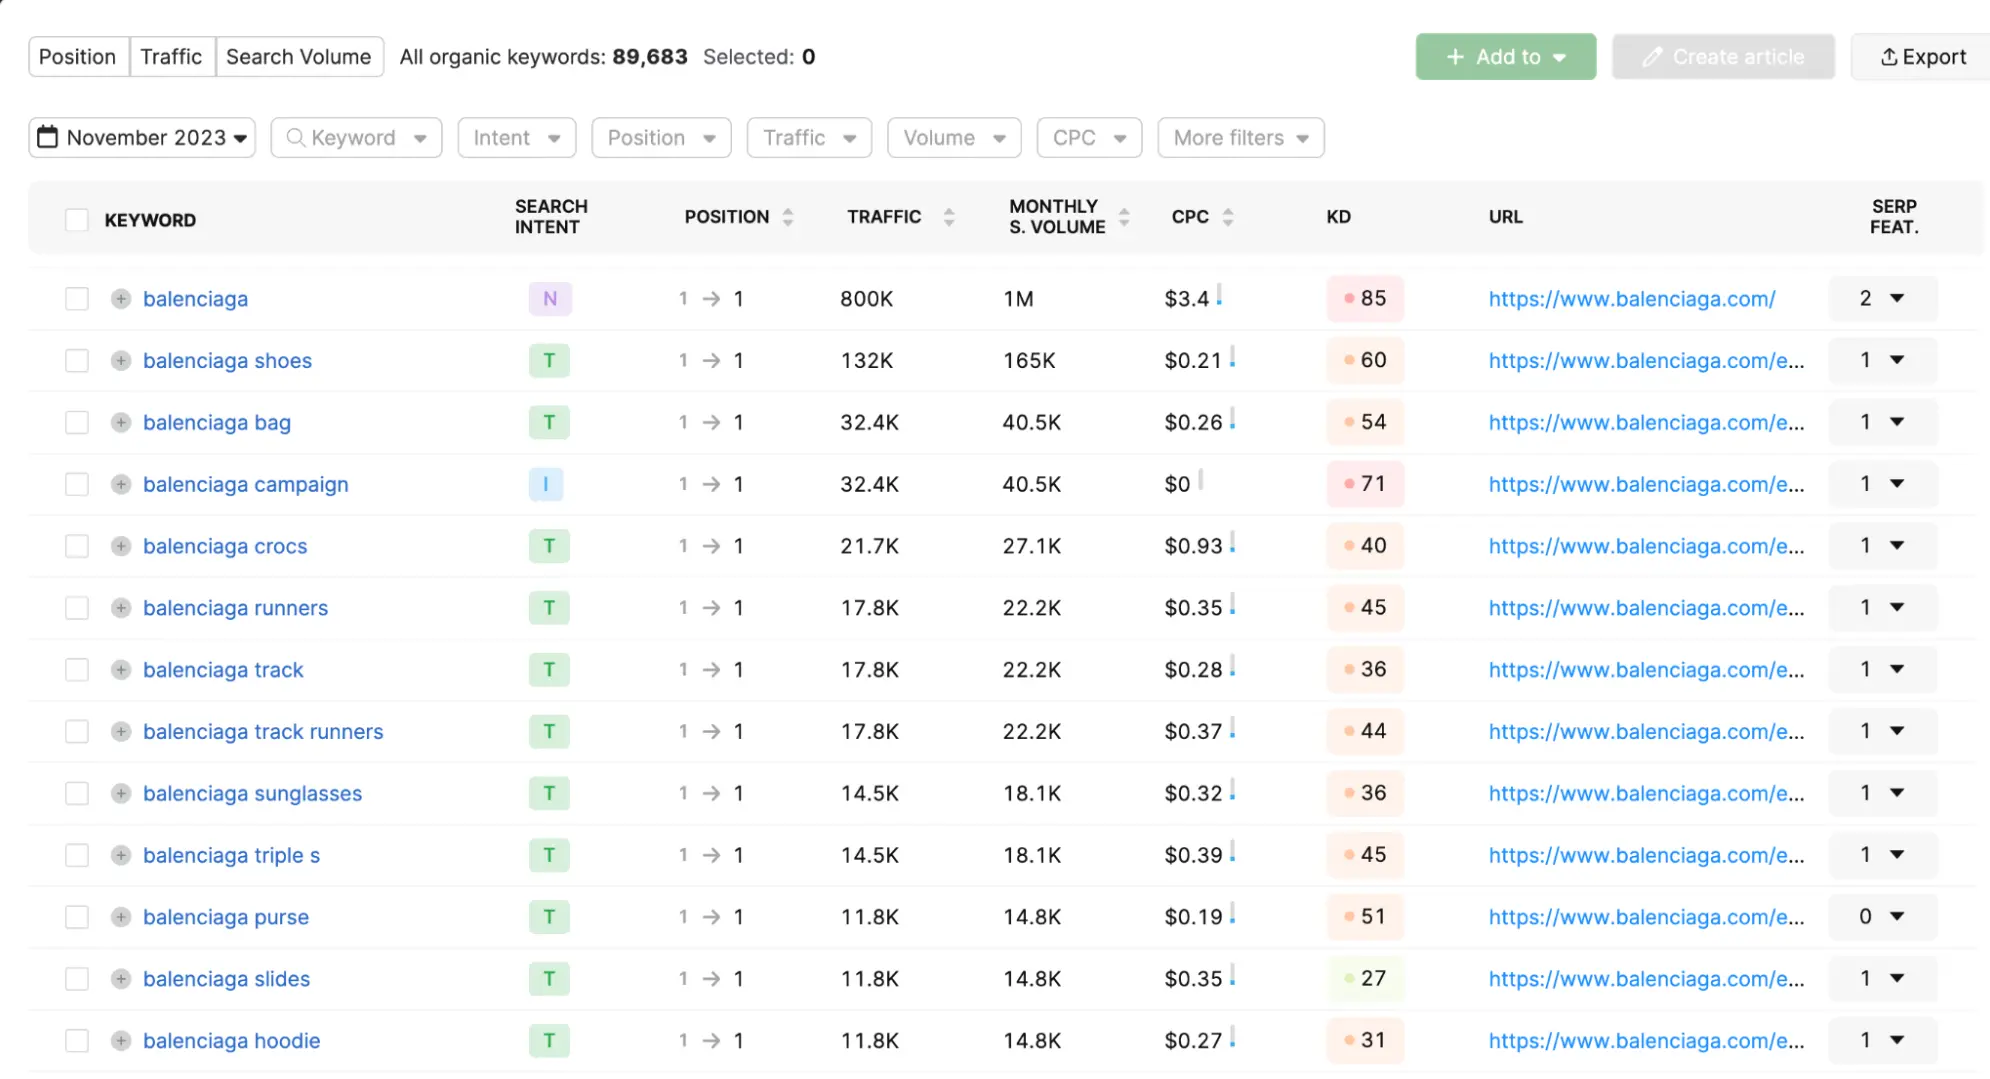Sort by Monthly S. Volume arrows
This screenshot has width=1990, height=1079.
pyautogui.click(x=1124, y=217)
